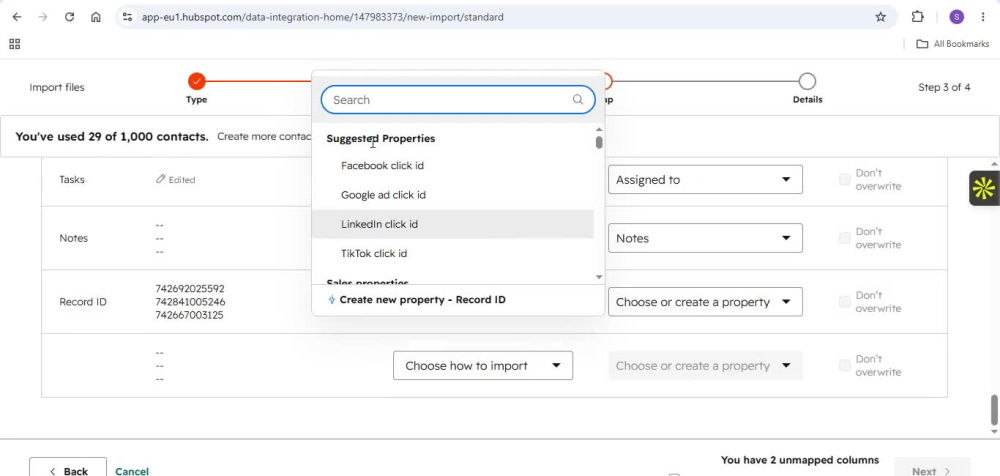
Task: Click the Notes column label on the left
Action: pyautogui.click(x=73, y=238)
